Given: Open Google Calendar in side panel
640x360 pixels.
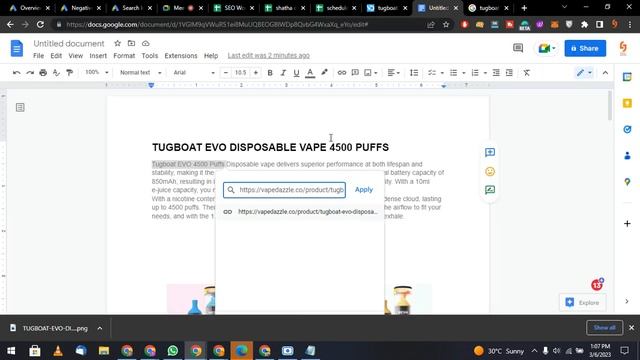Looking at the screenshot, I should coord(627,77).
